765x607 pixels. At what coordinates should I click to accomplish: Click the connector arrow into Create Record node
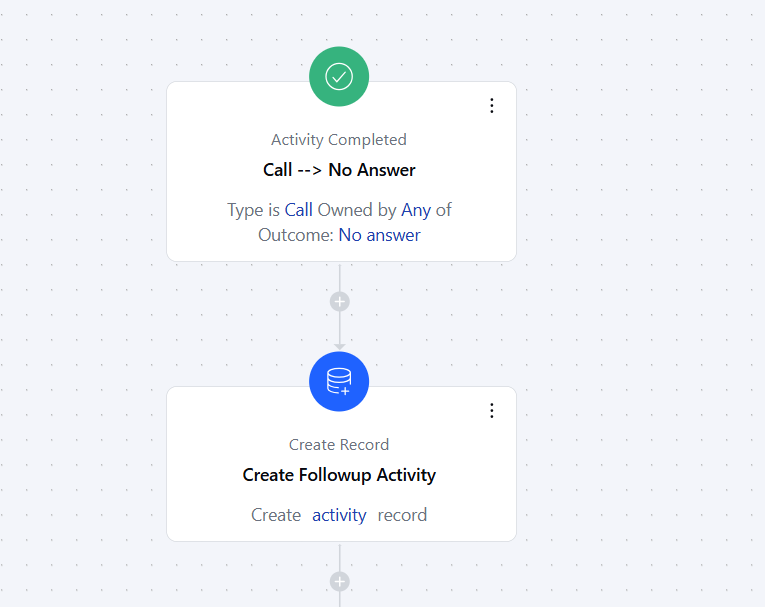coord(340,346)
